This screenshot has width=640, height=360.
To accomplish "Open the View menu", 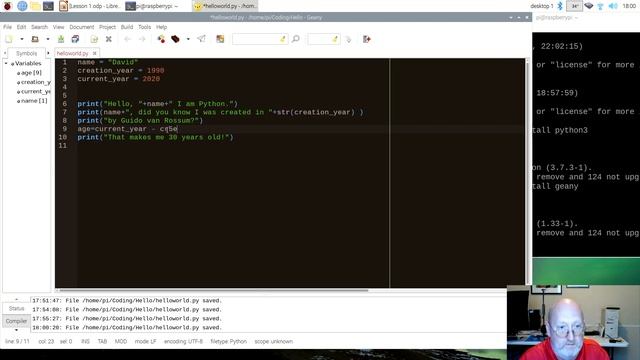I will pyautogui.click(x=58, y=27).
